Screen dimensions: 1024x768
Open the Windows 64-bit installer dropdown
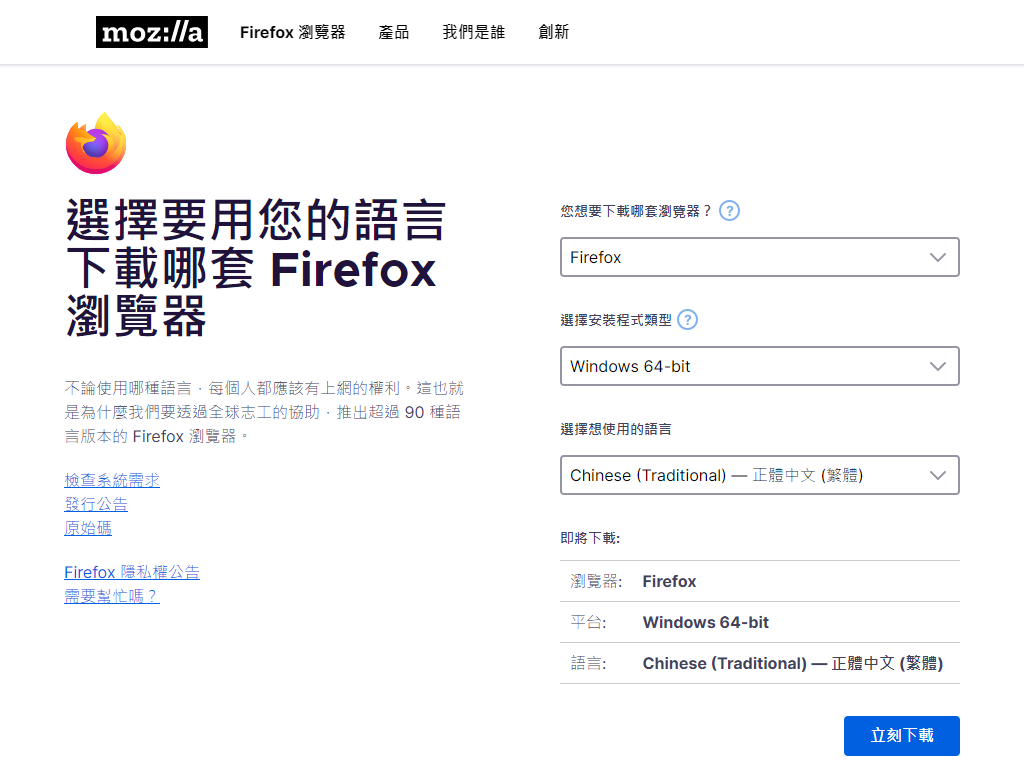(x=759, y=366)
